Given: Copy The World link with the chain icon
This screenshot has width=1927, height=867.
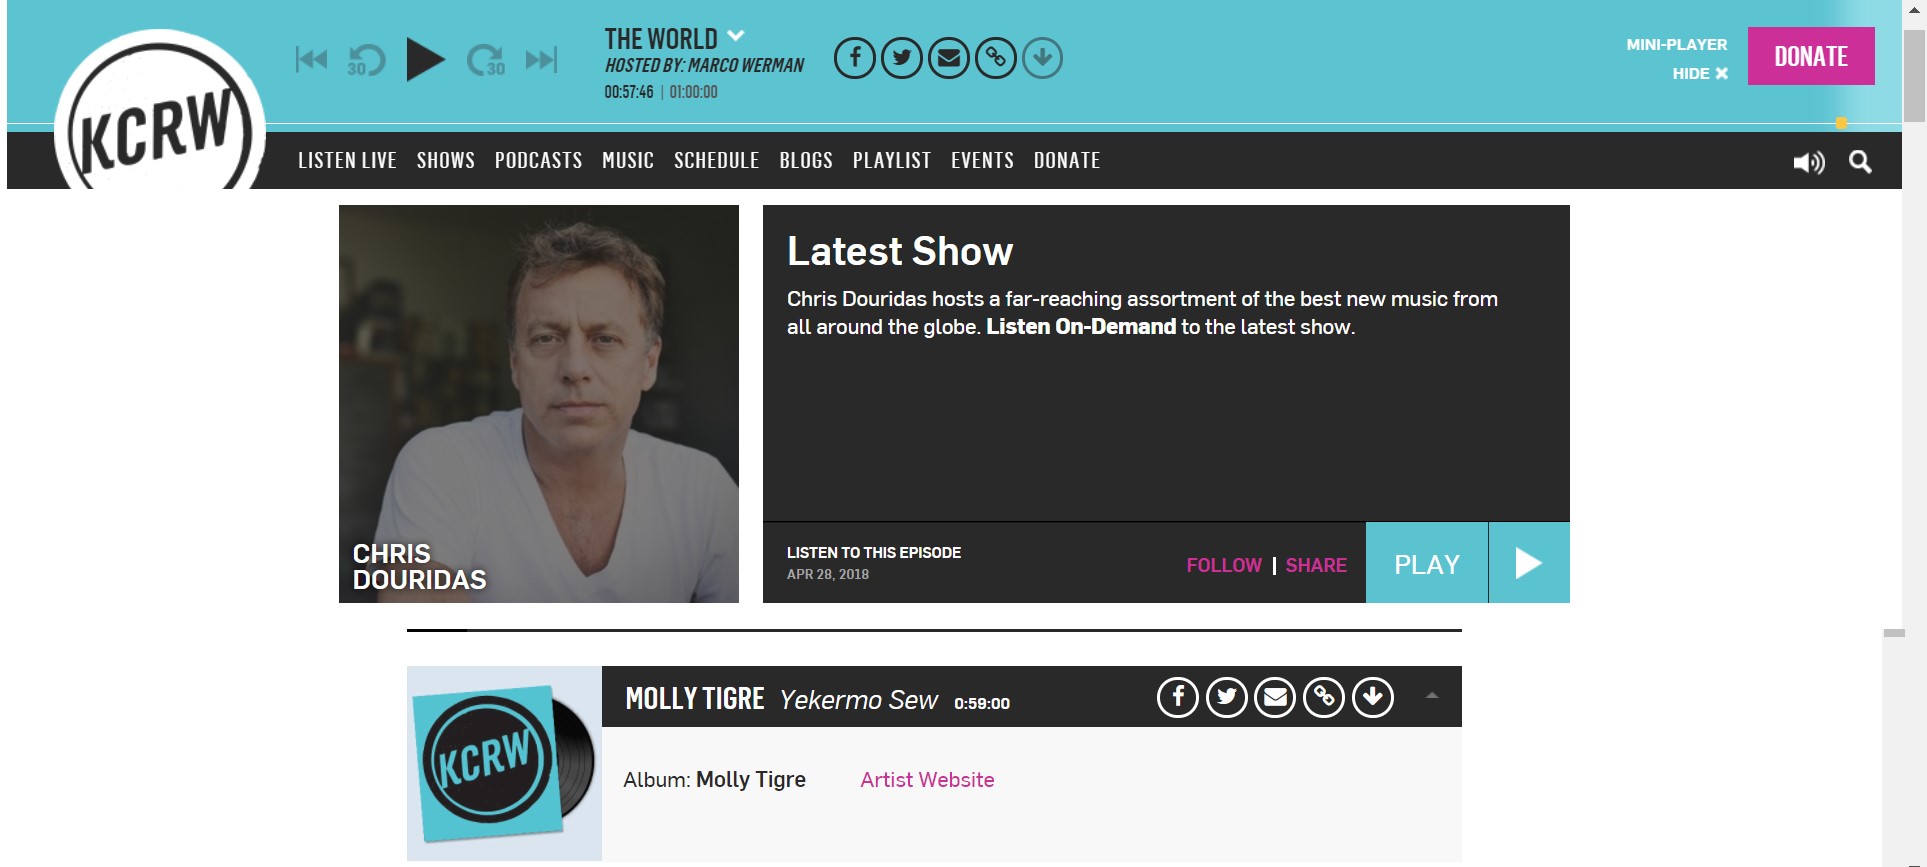Looking at the screenshot, I should [996, 58].
